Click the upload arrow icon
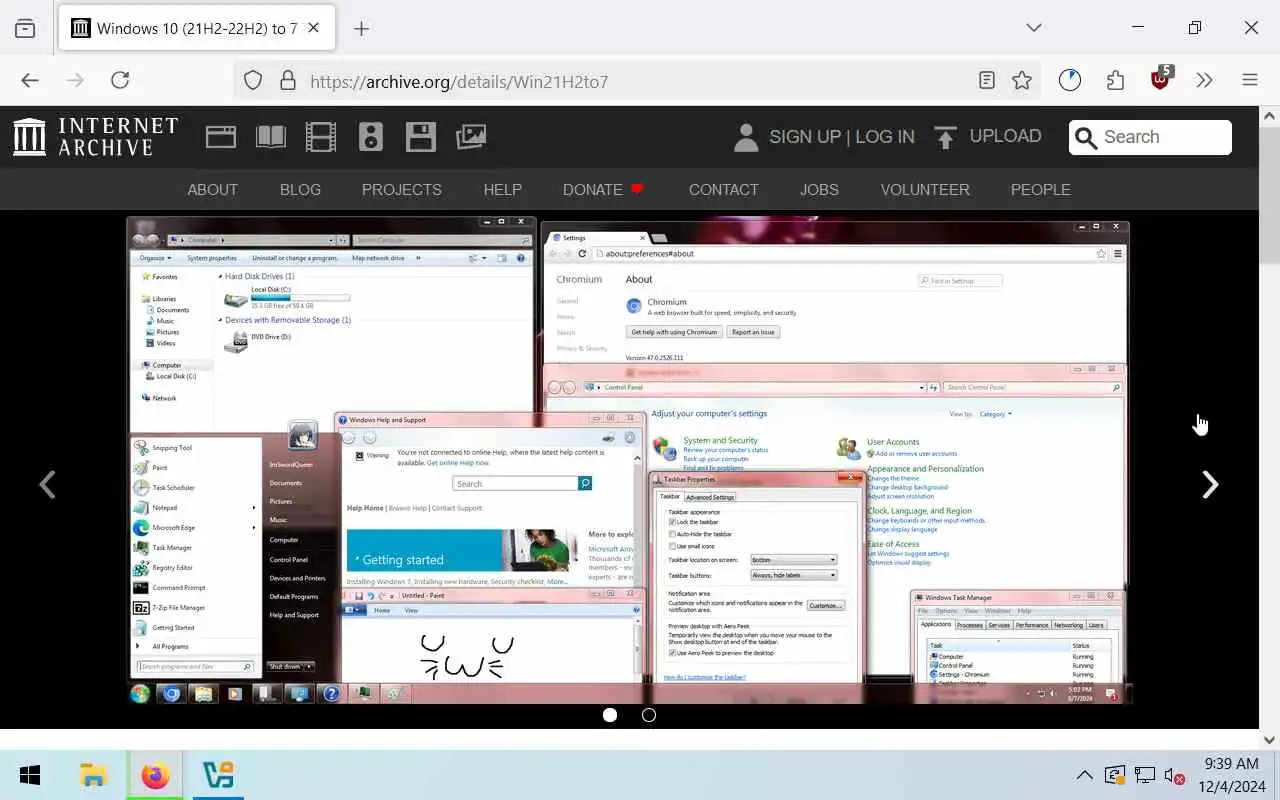 [x=946, y=137]
